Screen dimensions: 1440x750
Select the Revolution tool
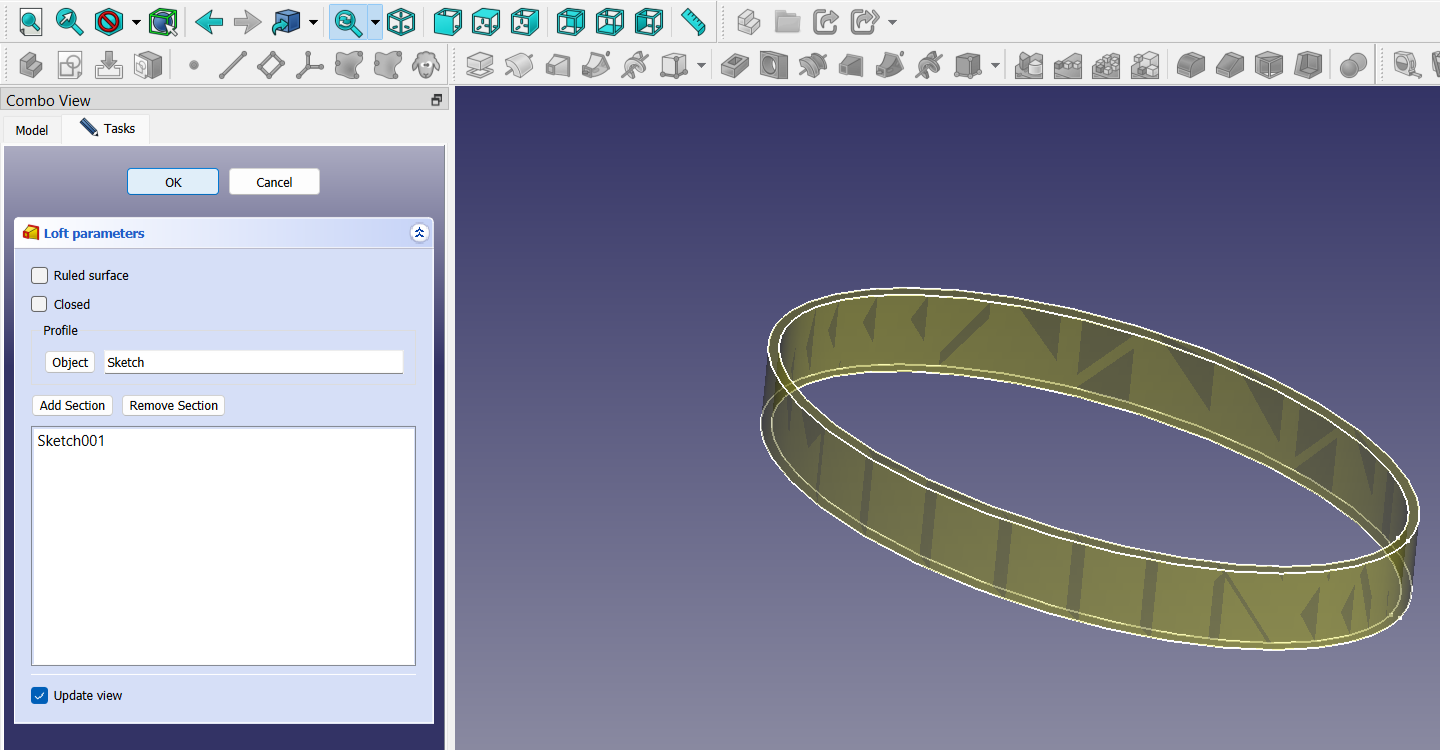pyautogui.click(x=520, y=64)
